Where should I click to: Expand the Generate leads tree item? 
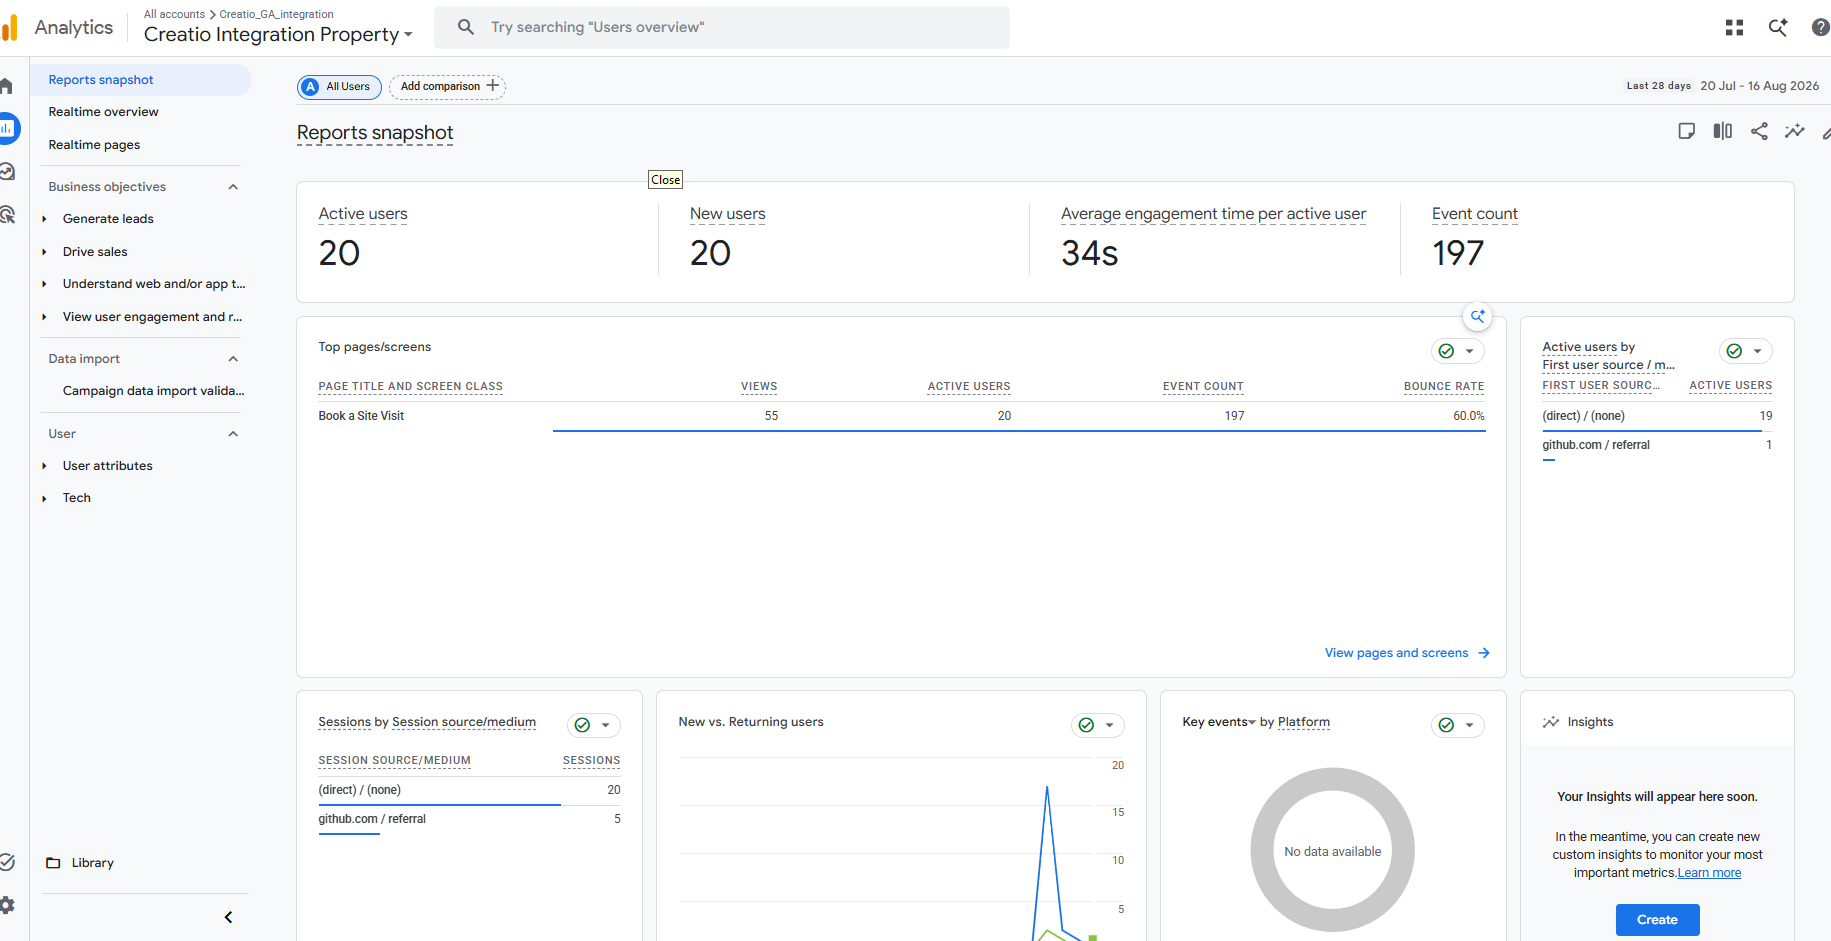point(44,219)
